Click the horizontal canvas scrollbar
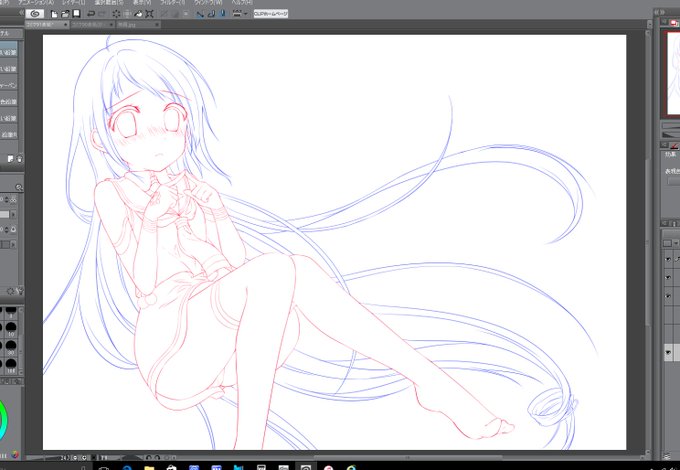Viewport: 680px width, 470px height. (x=408, y=457)
